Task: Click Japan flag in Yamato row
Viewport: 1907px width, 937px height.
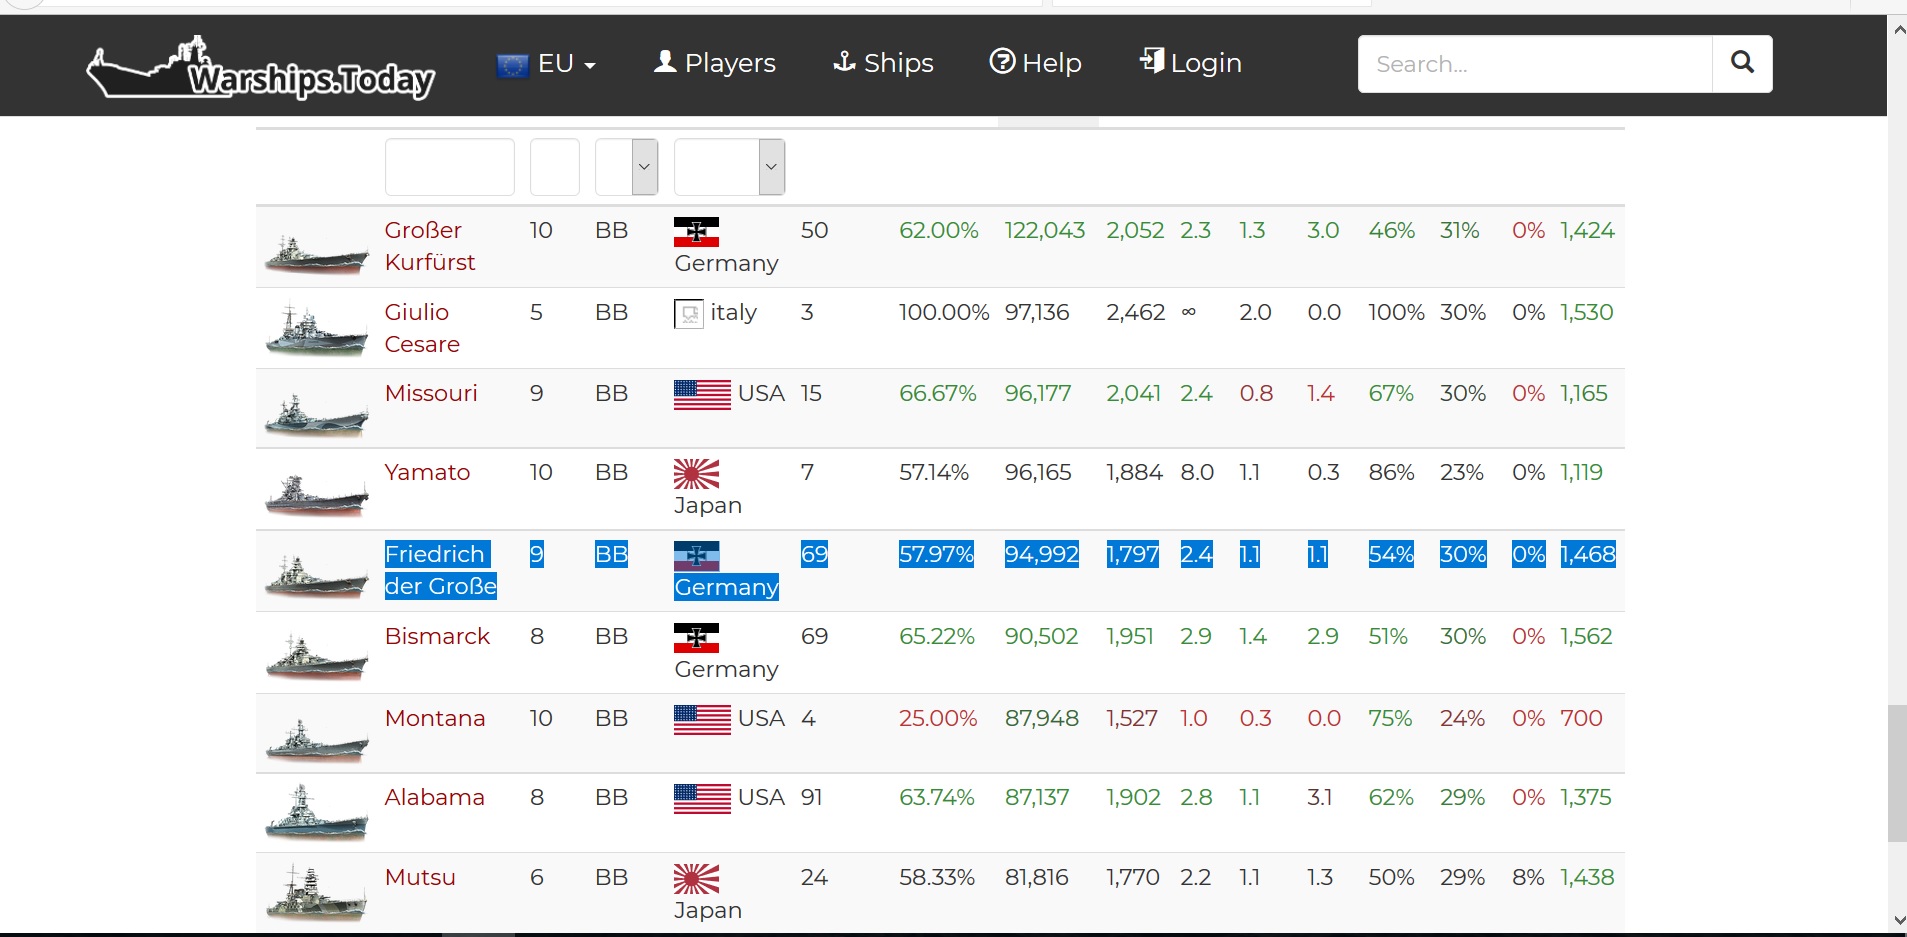Action: tap(697, 474)
